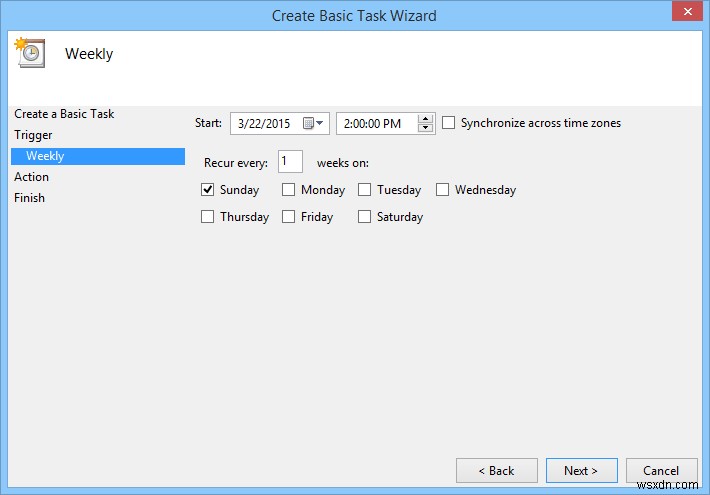This screenshot has width=710, height=495.
Task: Click the task scheduler clock icon
Action: (30, 53)
